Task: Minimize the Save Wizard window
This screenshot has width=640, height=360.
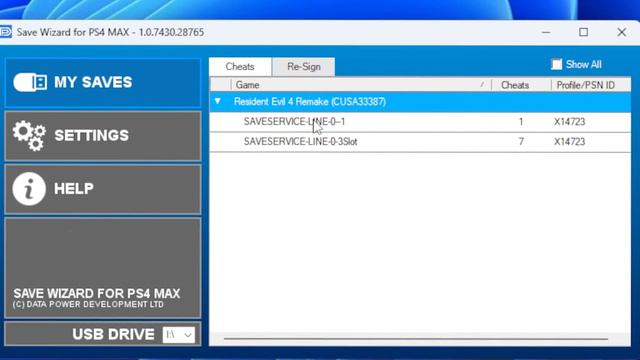Action: pyautogui.click(x=546, y=32)
